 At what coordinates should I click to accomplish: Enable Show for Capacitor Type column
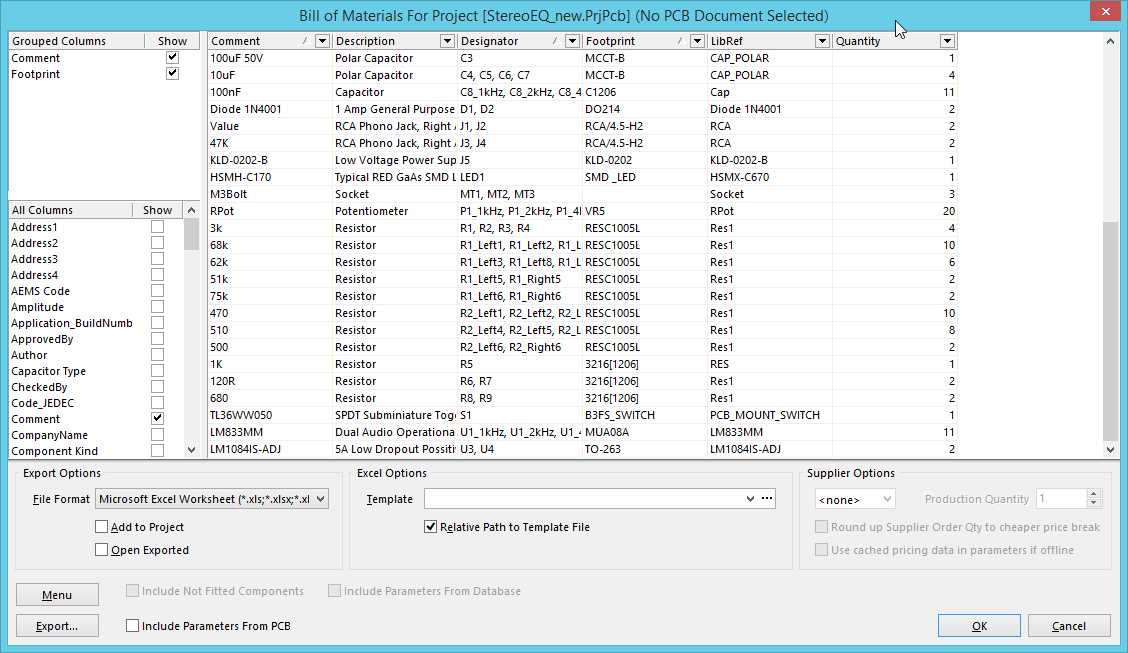tap(158, 370)
